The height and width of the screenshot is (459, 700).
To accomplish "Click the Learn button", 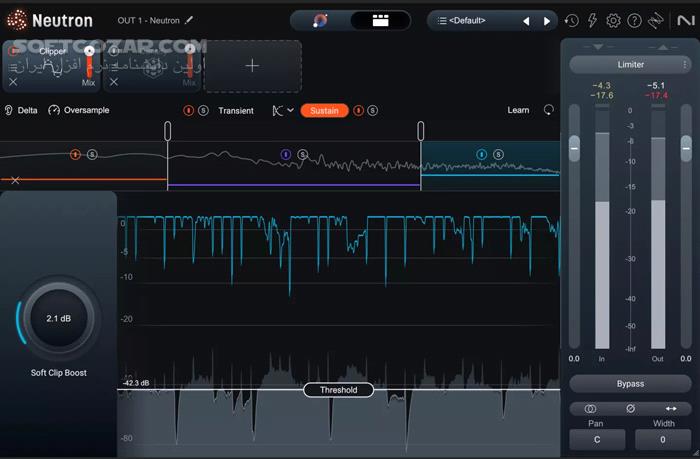I will (518, 110).
